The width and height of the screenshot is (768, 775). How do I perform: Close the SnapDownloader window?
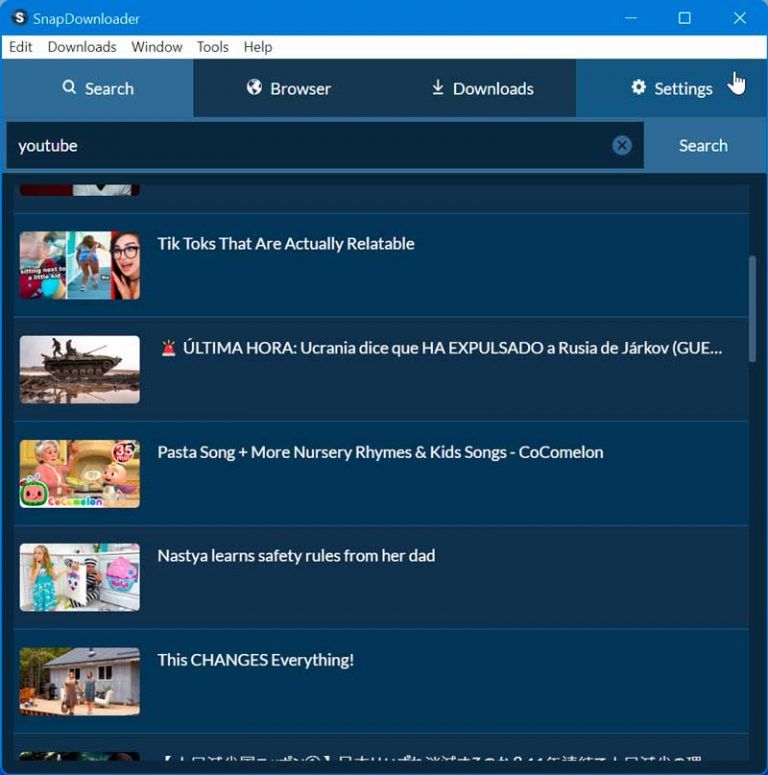click(x=739, y=18)
